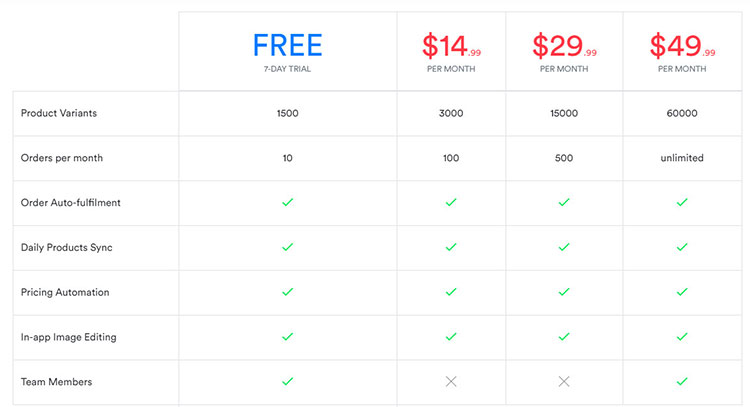750x407 pixels.
Task: Click the 60000 product variants value
Action: click(682, 113)
